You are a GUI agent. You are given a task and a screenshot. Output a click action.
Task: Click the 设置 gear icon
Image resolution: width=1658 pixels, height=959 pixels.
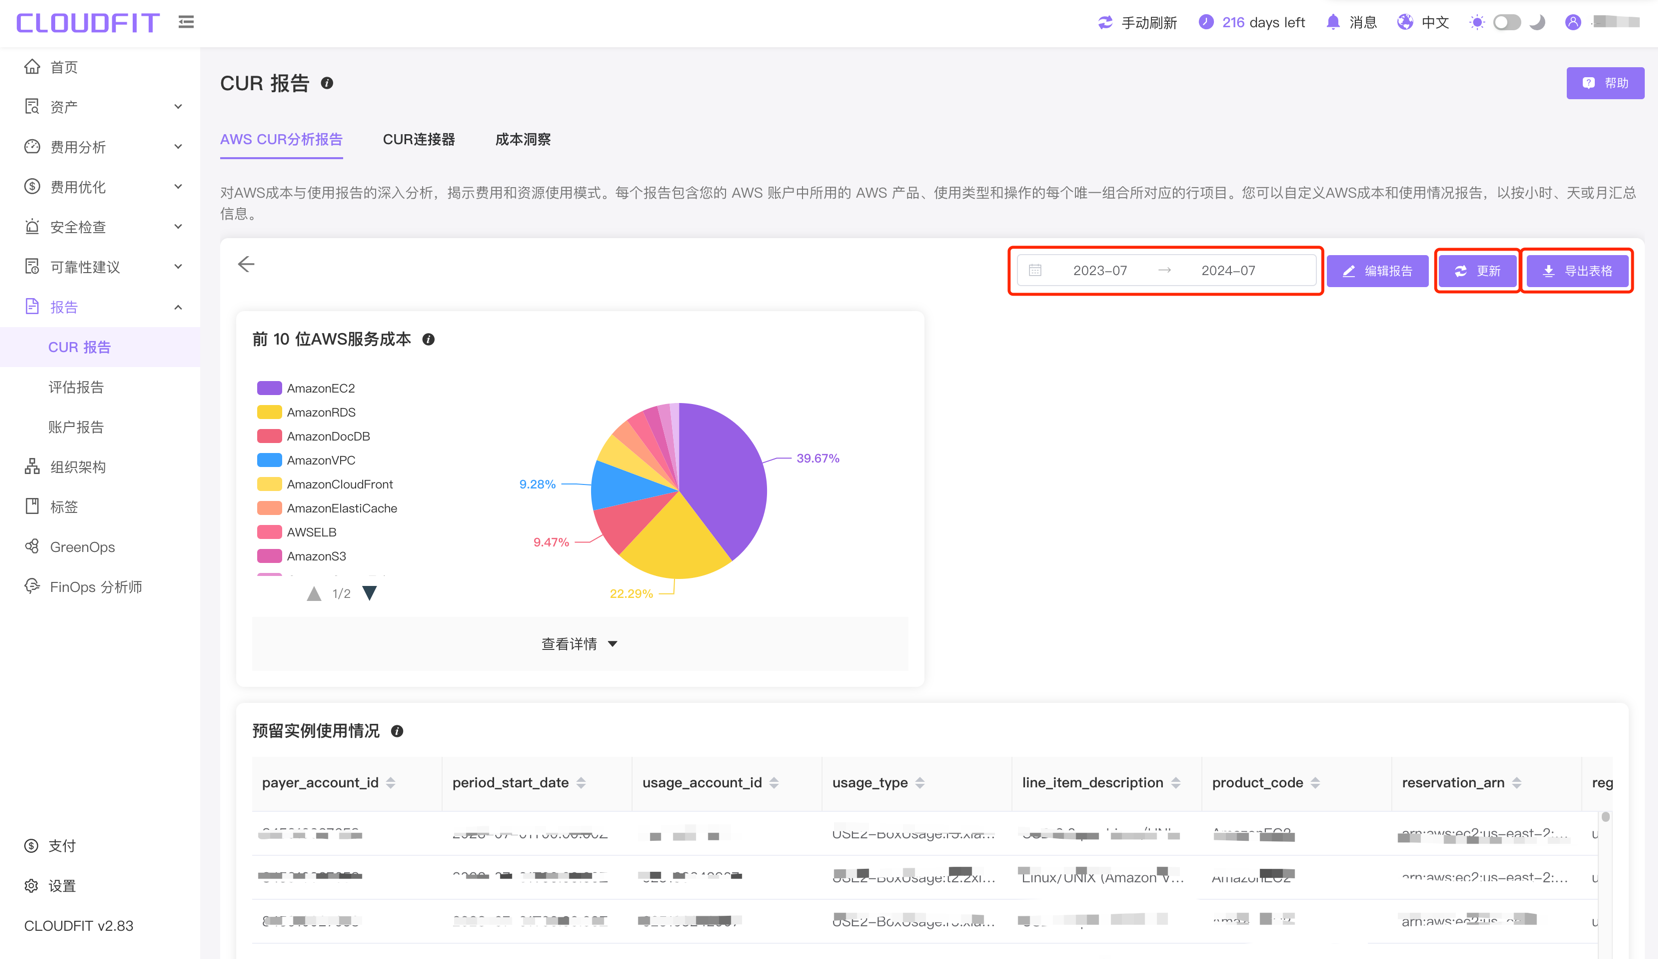coord(32,886)
